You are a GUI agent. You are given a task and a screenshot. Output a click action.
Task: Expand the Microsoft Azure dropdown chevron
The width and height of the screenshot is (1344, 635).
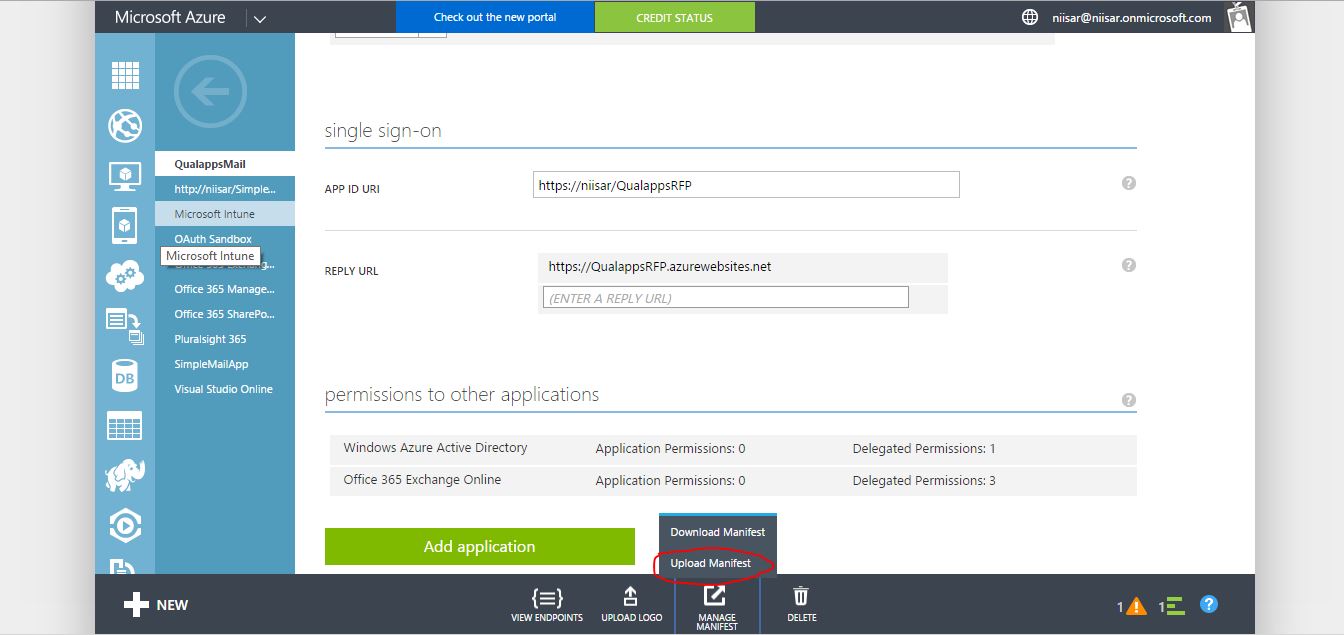coord(259,18)
